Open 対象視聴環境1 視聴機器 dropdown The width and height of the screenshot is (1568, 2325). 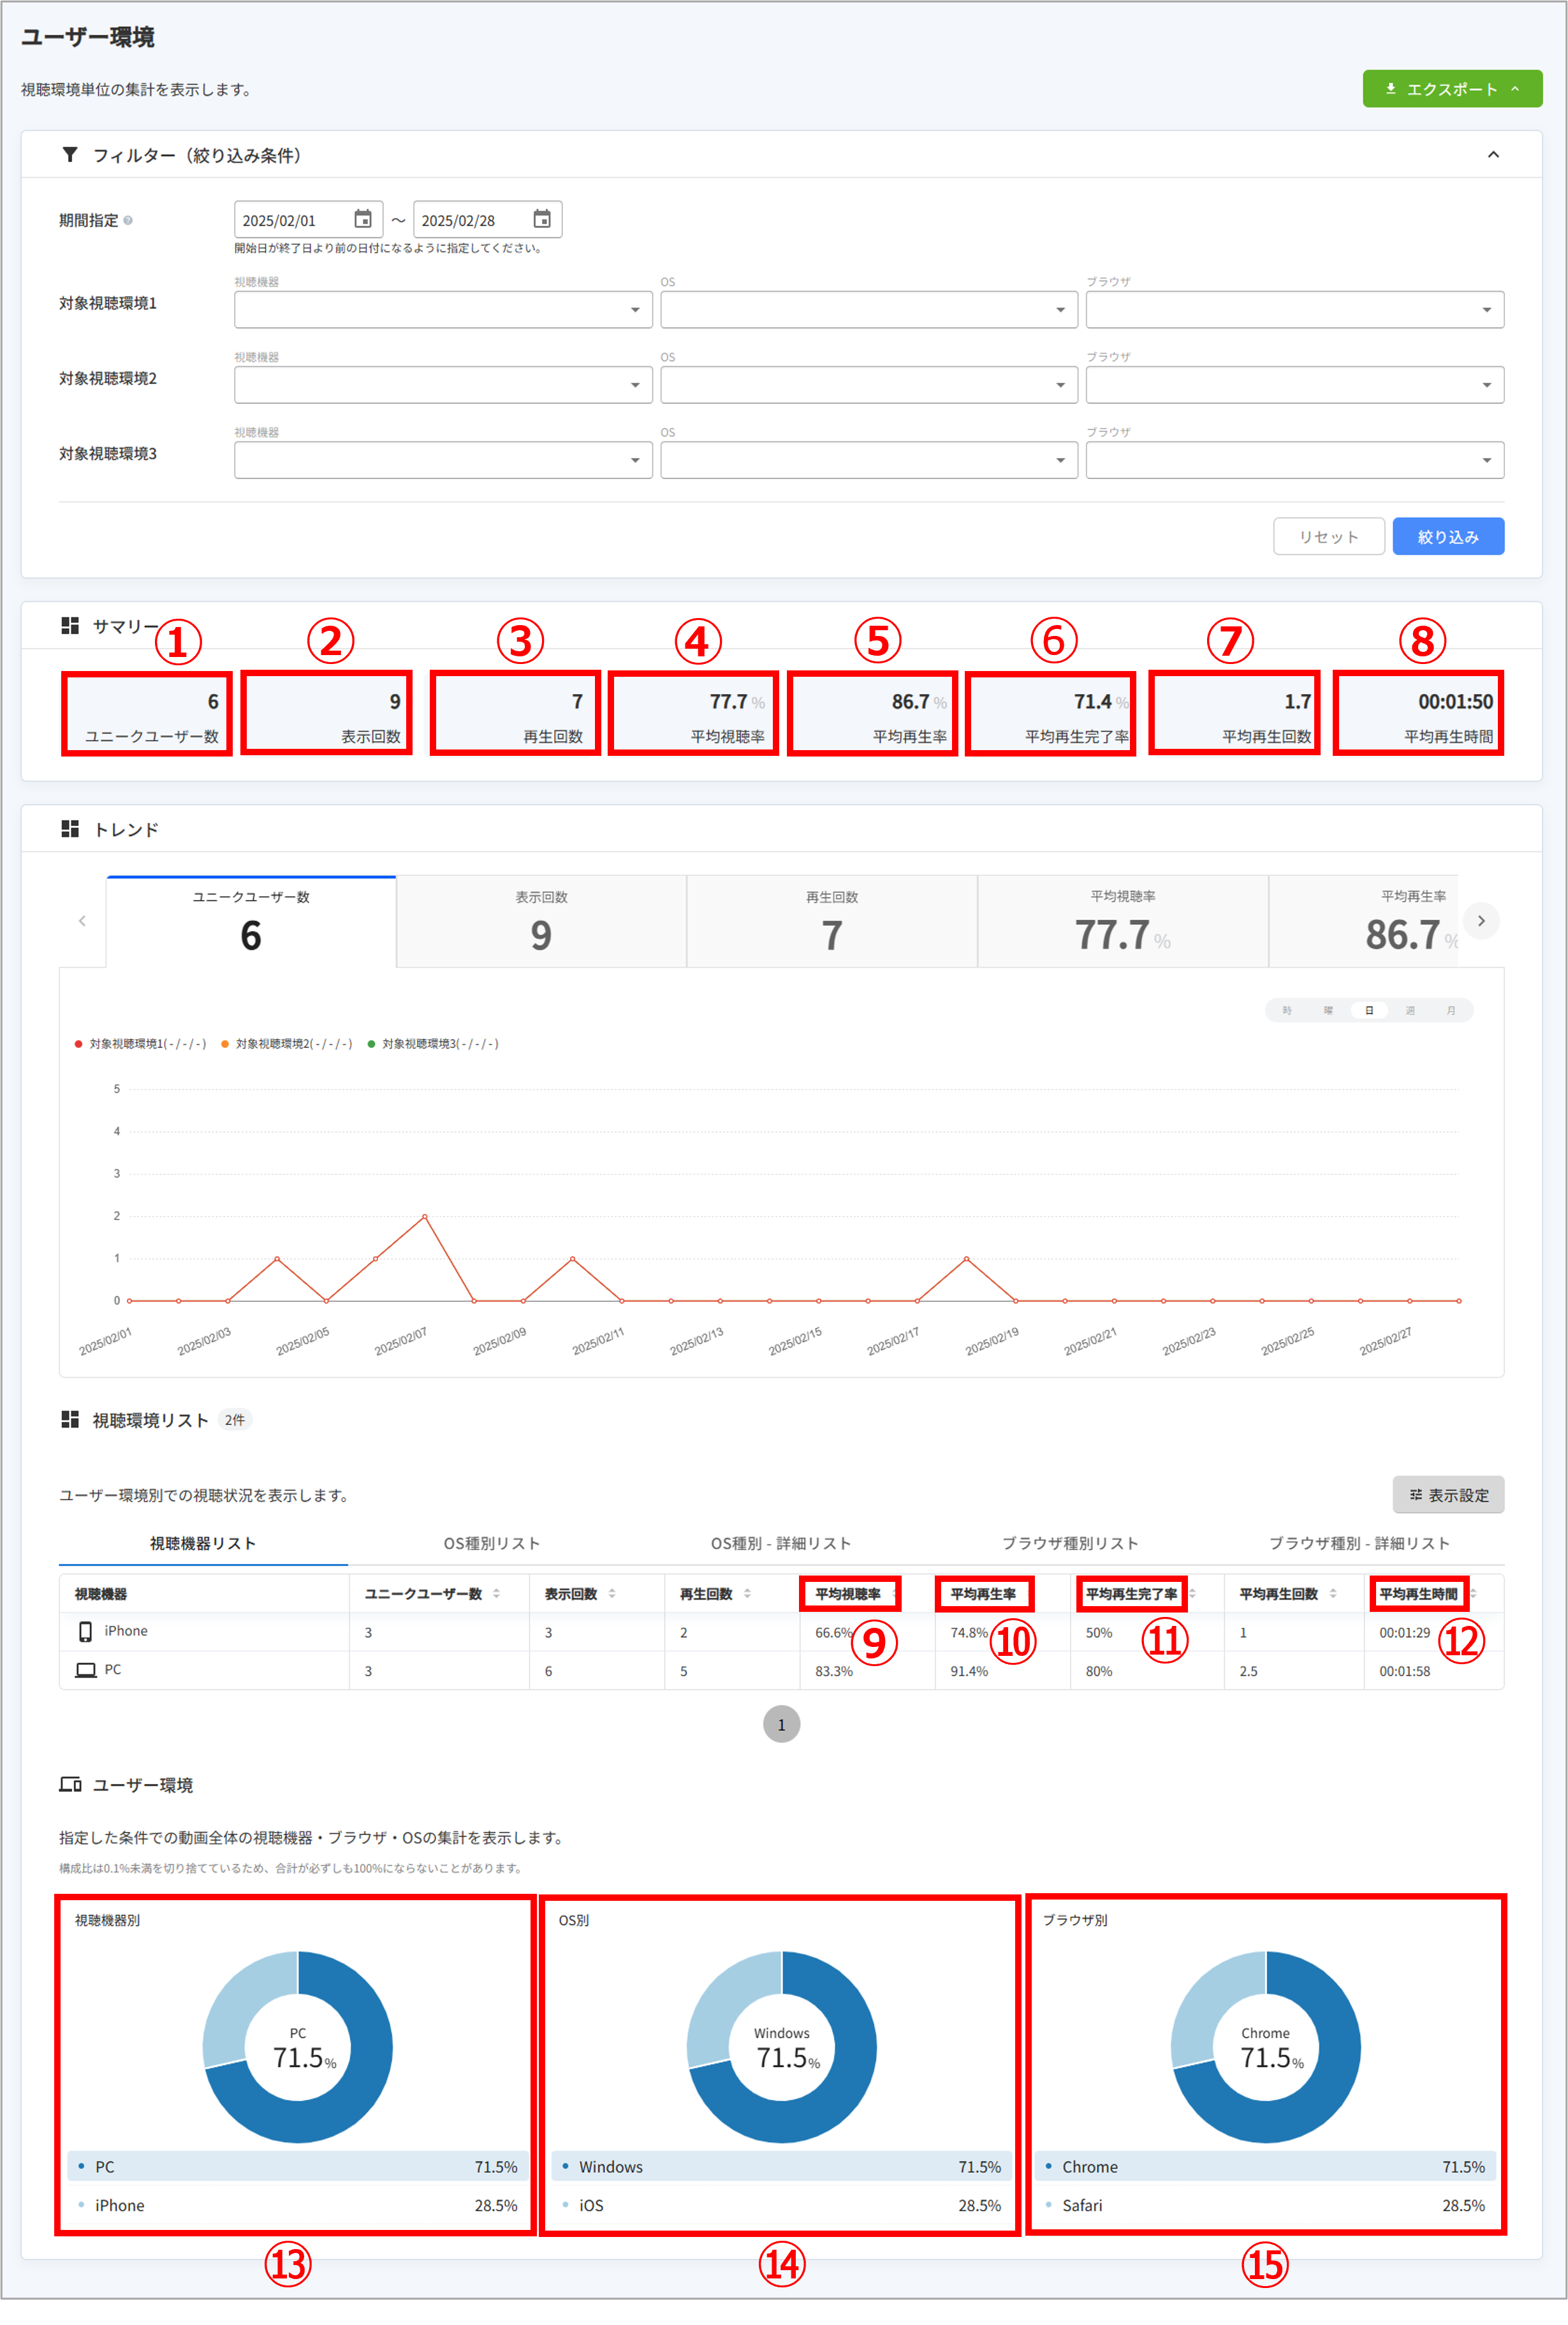tap(443, 310)
